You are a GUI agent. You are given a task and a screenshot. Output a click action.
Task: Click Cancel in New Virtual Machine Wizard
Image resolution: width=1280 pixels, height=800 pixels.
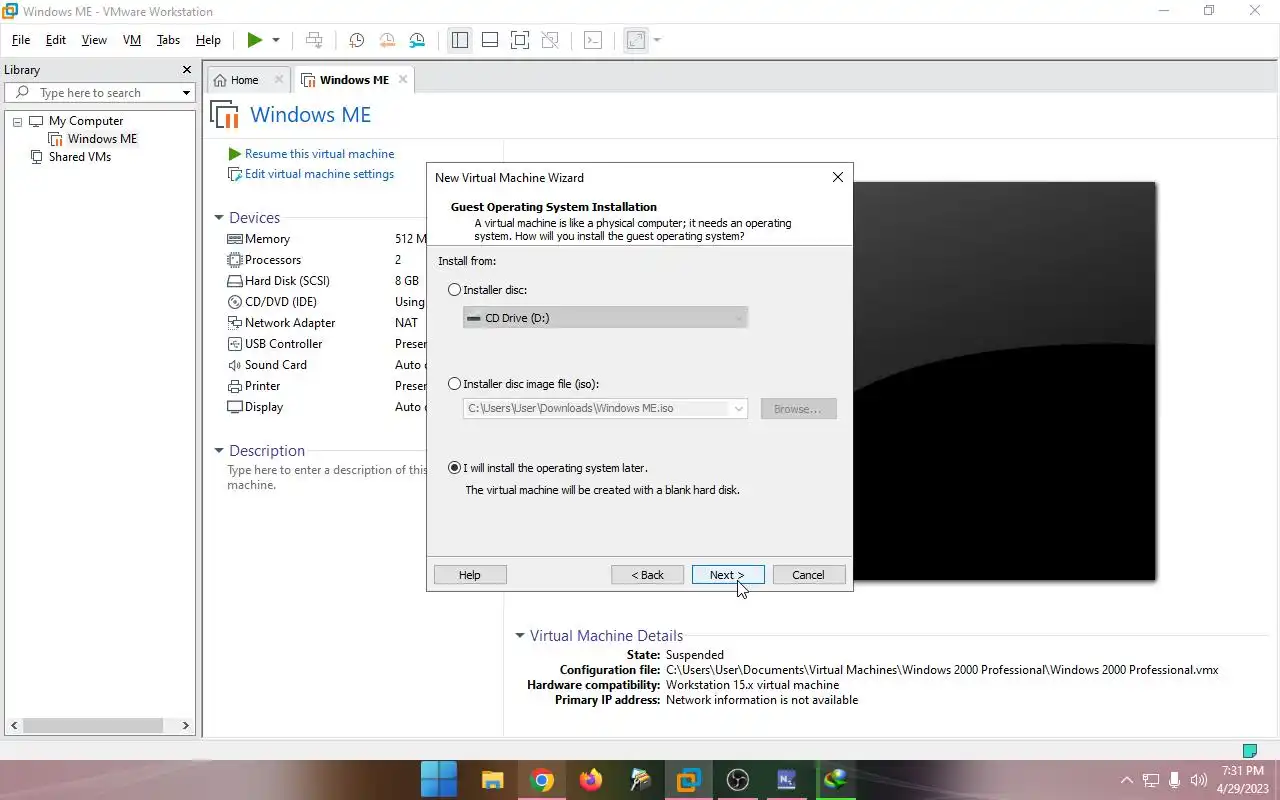(x=808, y=575)
